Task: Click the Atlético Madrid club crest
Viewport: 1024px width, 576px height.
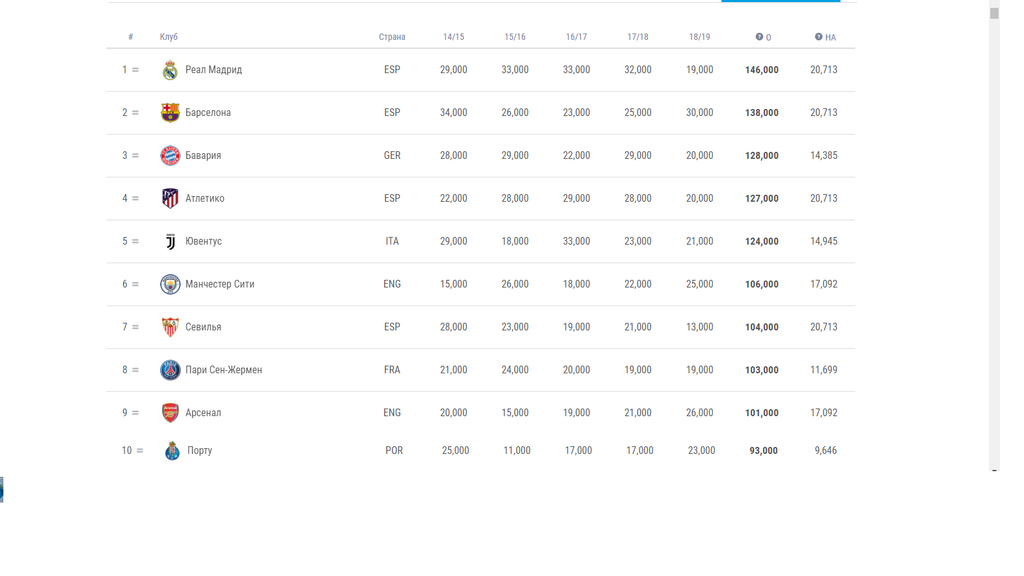Action: point(170,199)
